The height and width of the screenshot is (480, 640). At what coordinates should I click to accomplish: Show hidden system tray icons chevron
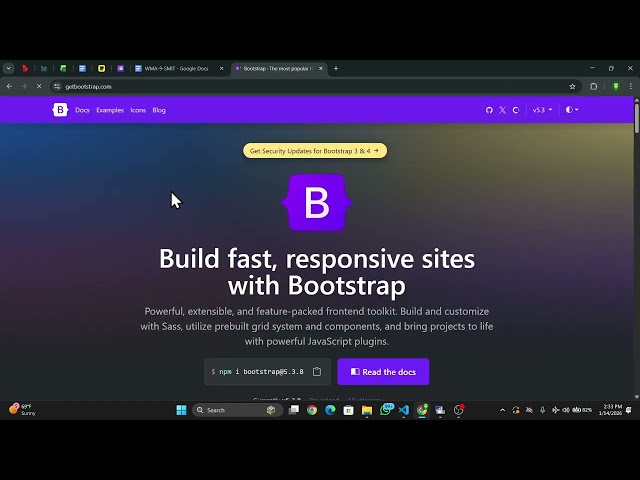502,410
